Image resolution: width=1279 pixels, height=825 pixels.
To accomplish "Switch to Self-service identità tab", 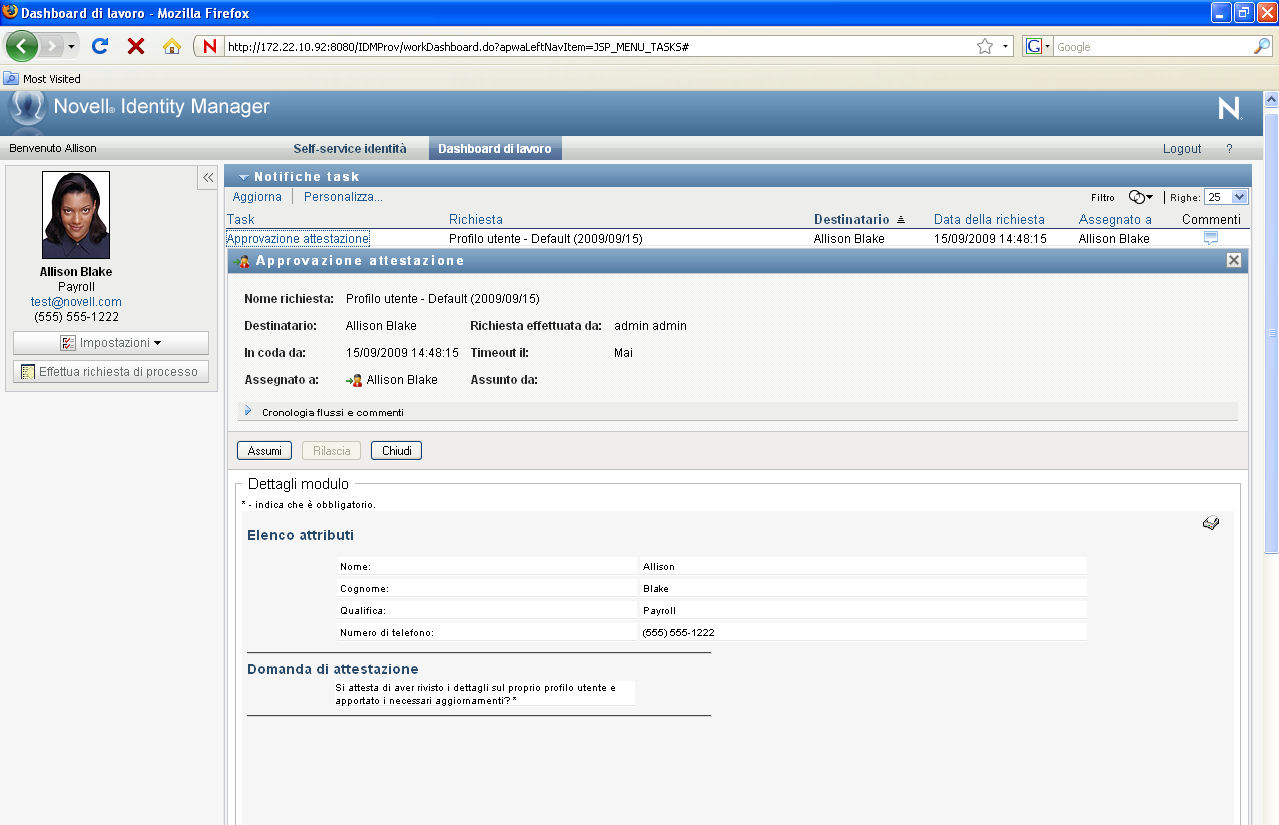I will point(350,148).
